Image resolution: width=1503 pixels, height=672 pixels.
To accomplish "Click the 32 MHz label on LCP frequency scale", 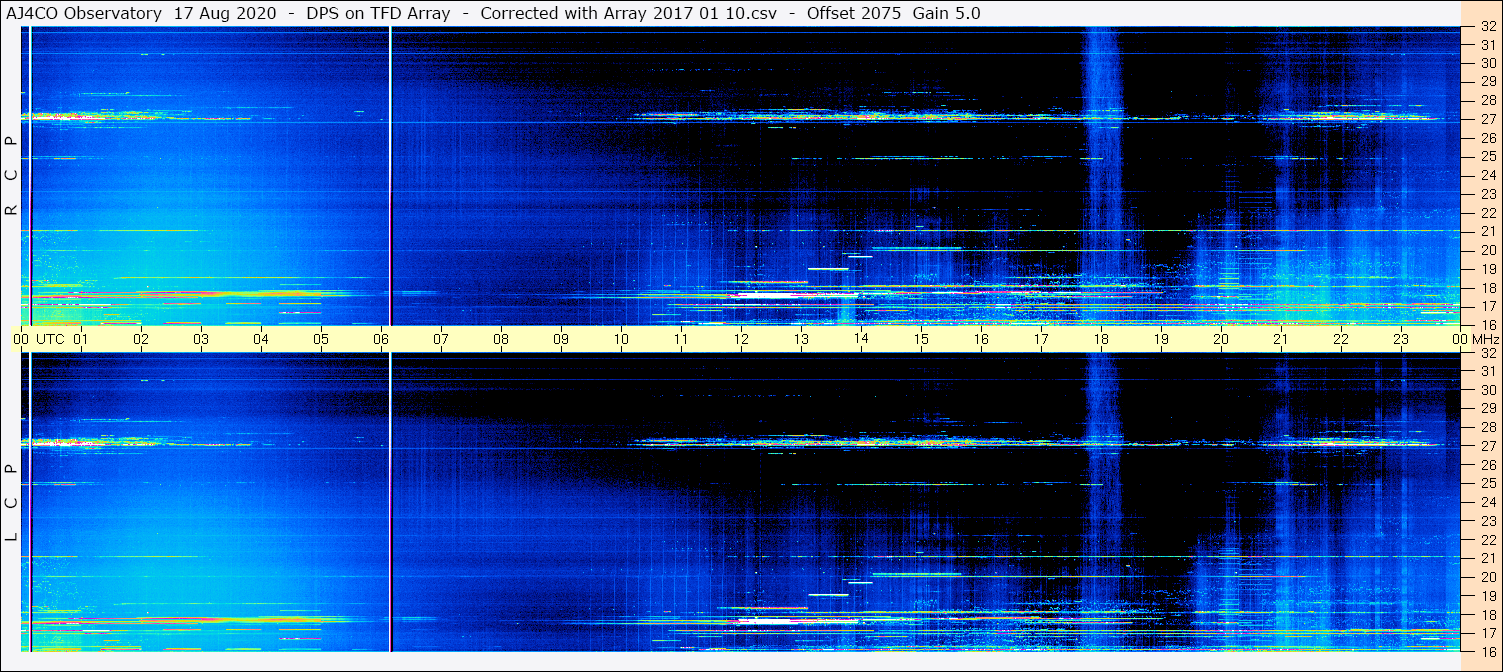I will pos(1487,353).
